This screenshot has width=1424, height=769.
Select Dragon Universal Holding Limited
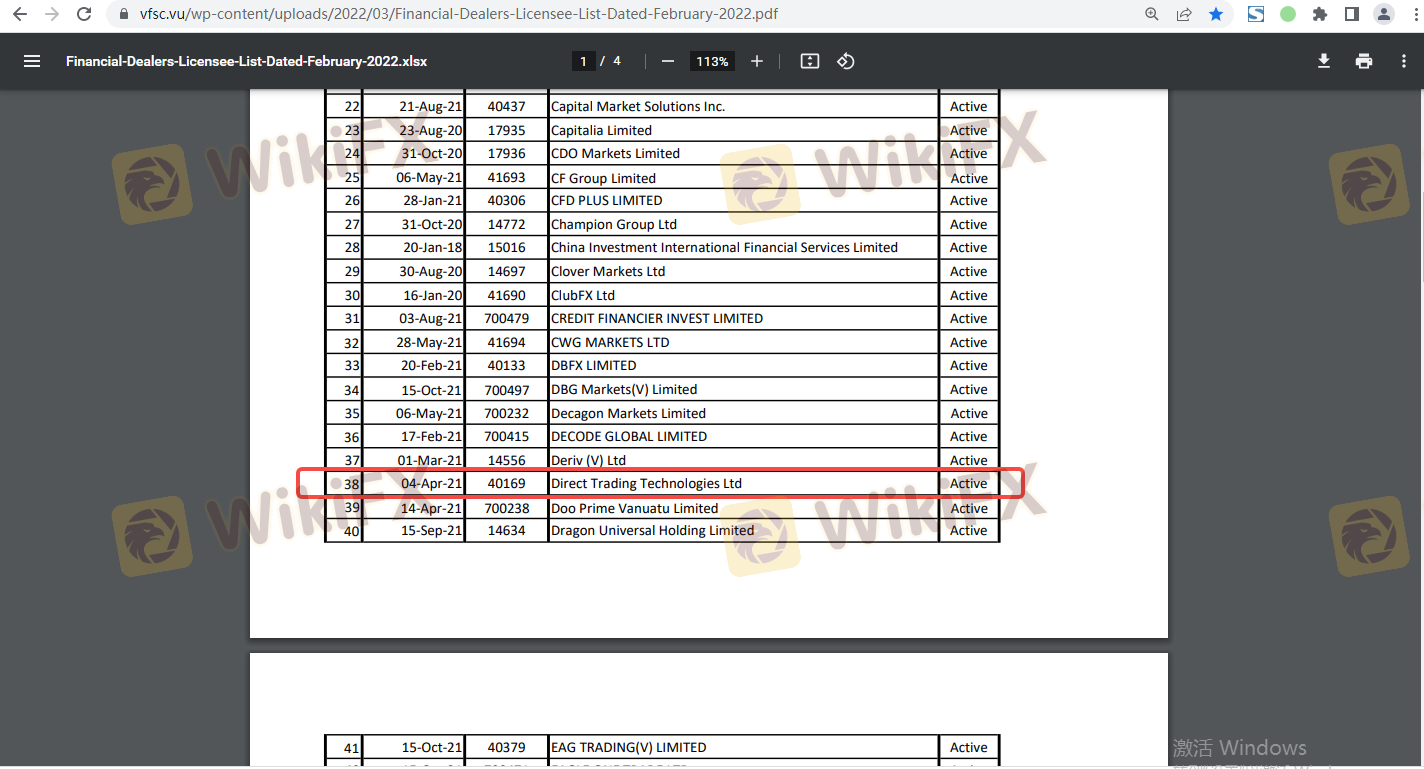click(652, 531)
